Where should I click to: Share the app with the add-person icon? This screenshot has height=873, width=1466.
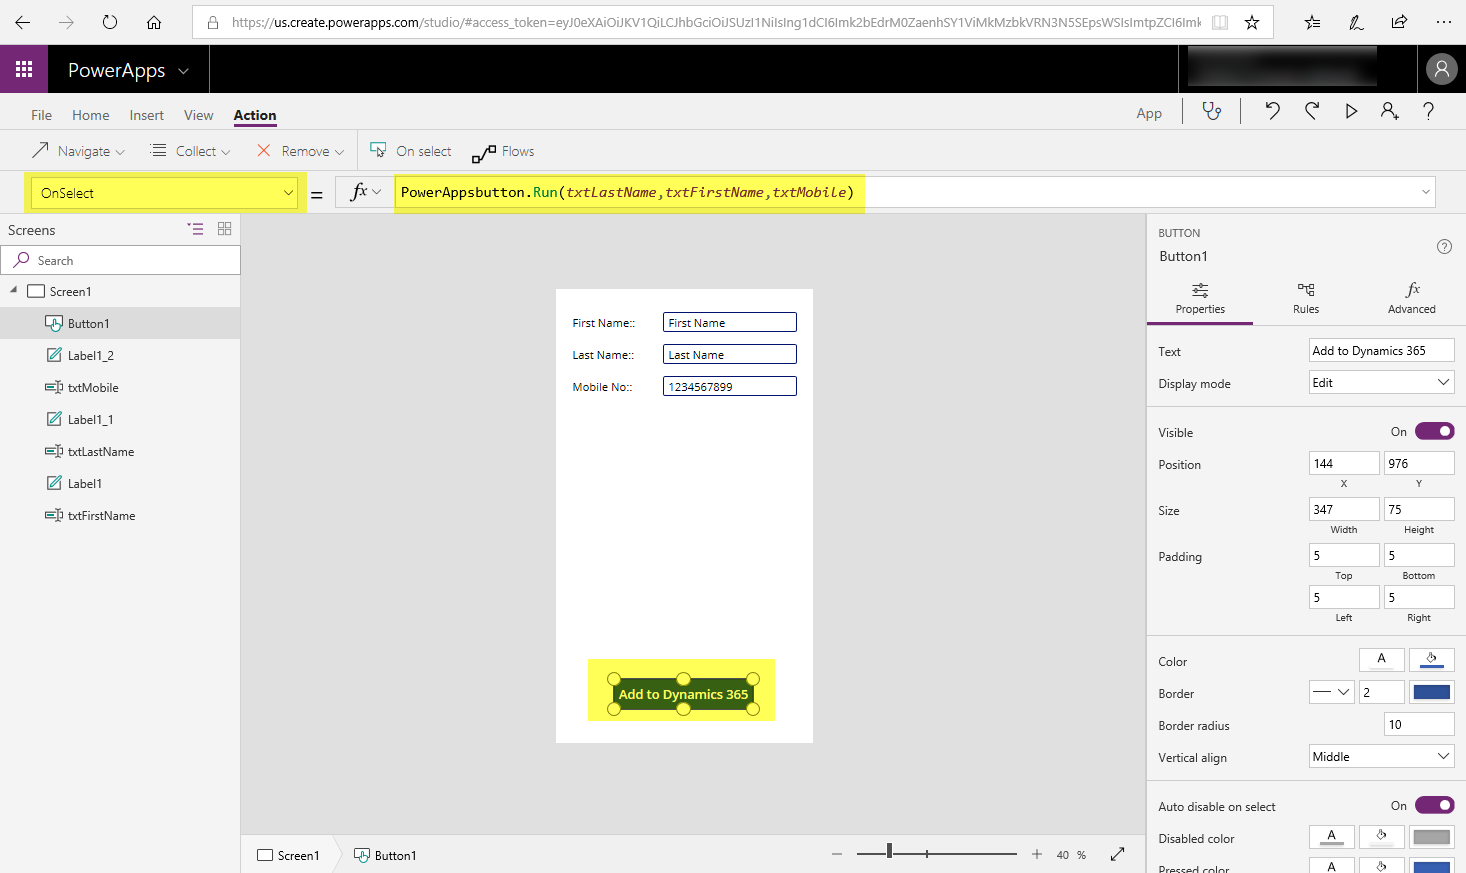click(1390, 111)
